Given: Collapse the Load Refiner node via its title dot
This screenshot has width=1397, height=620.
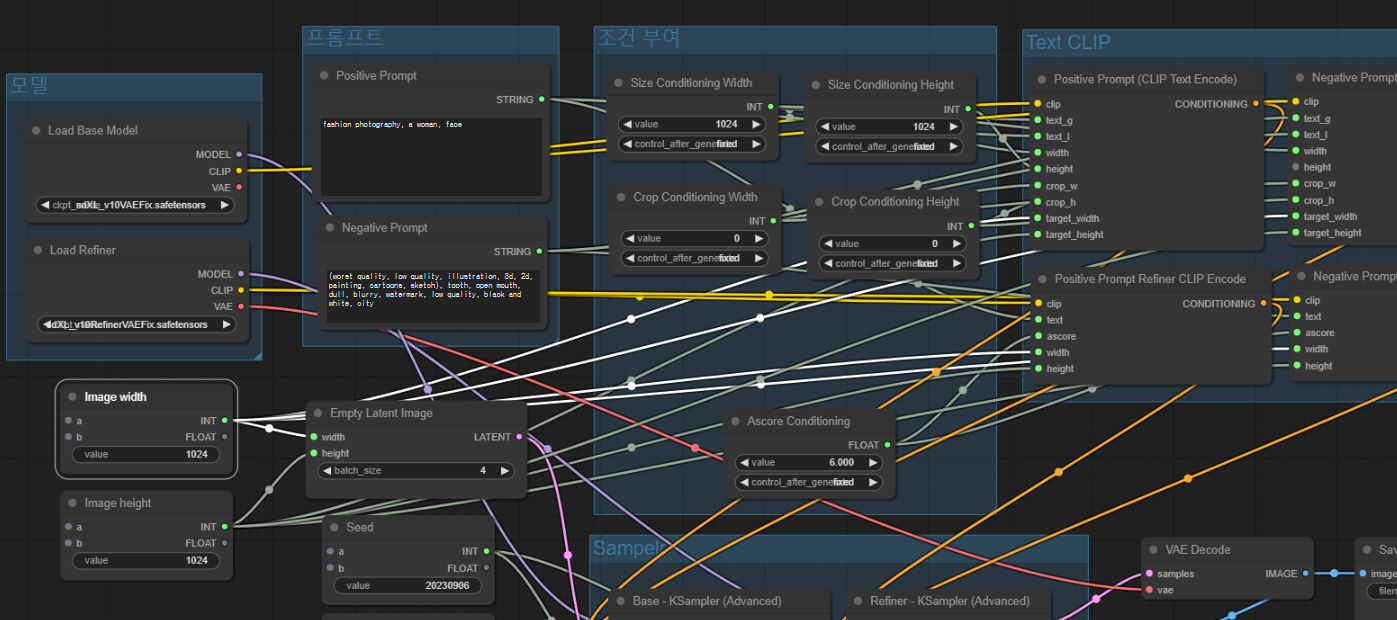Looking at the screenshot, I should [x=39, y=250].
